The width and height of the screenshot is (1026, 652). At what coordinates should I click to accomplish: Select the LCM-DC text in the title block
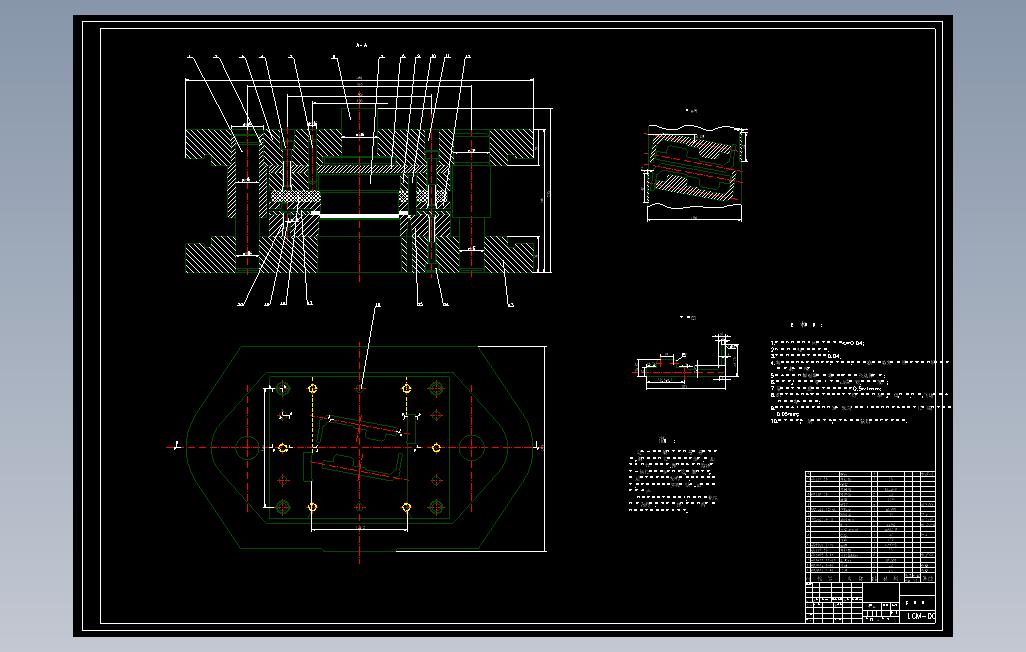point(921,617)
